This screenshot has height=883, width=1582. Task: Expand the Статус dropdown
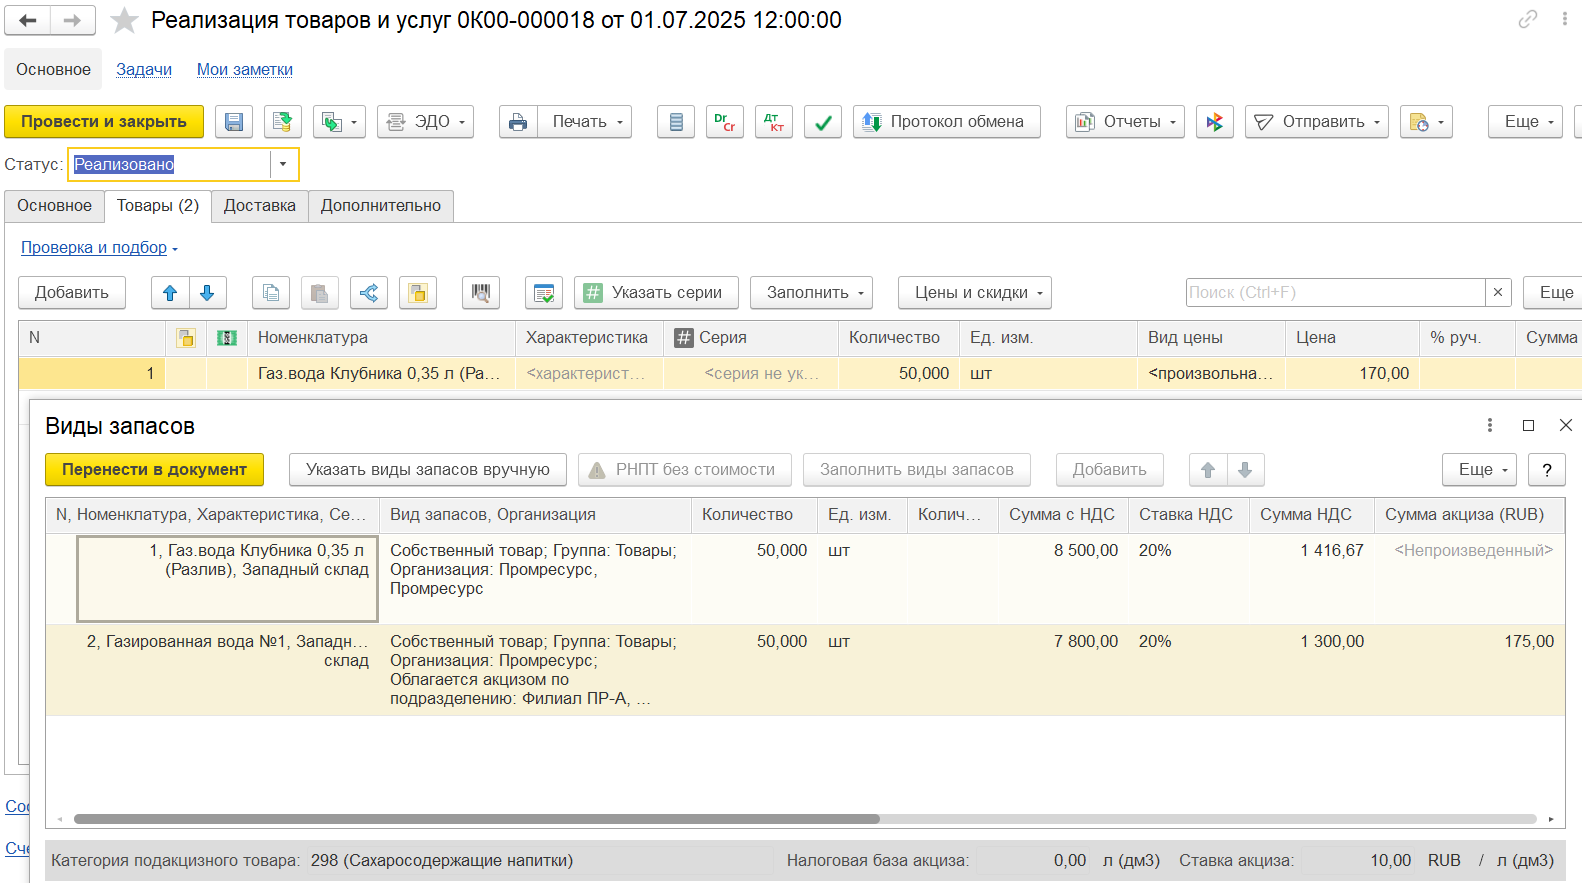pyautogui.click(x=283, y=164)
